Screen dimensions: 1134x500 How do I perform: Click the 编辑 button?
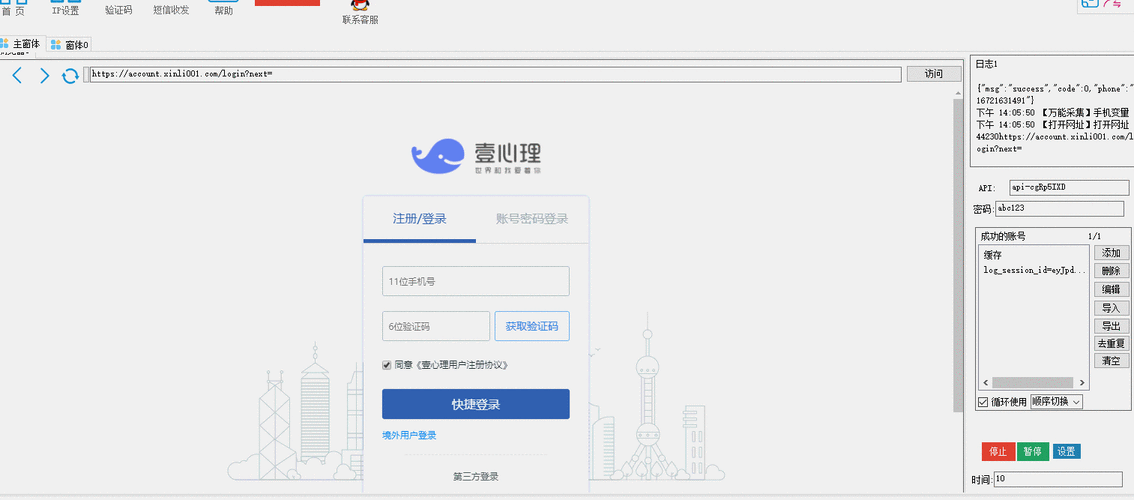click(x=1111, y=289)
